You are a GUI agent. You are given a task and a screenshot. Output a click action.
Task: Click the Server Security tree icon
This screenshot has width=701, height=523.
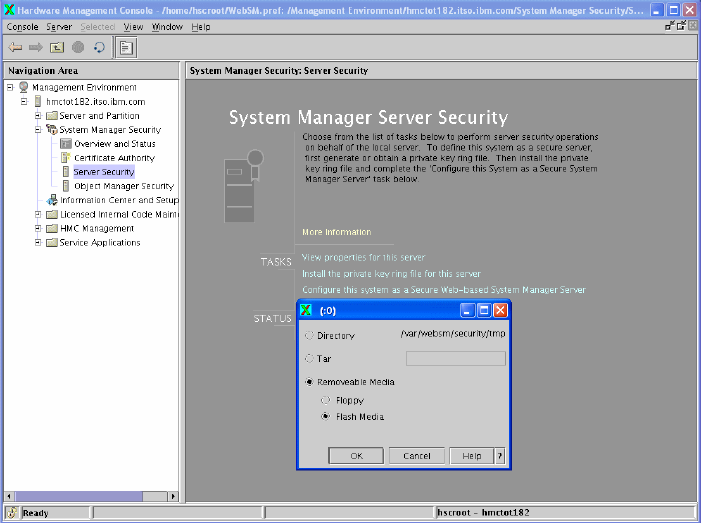click(x=66, y=172)
